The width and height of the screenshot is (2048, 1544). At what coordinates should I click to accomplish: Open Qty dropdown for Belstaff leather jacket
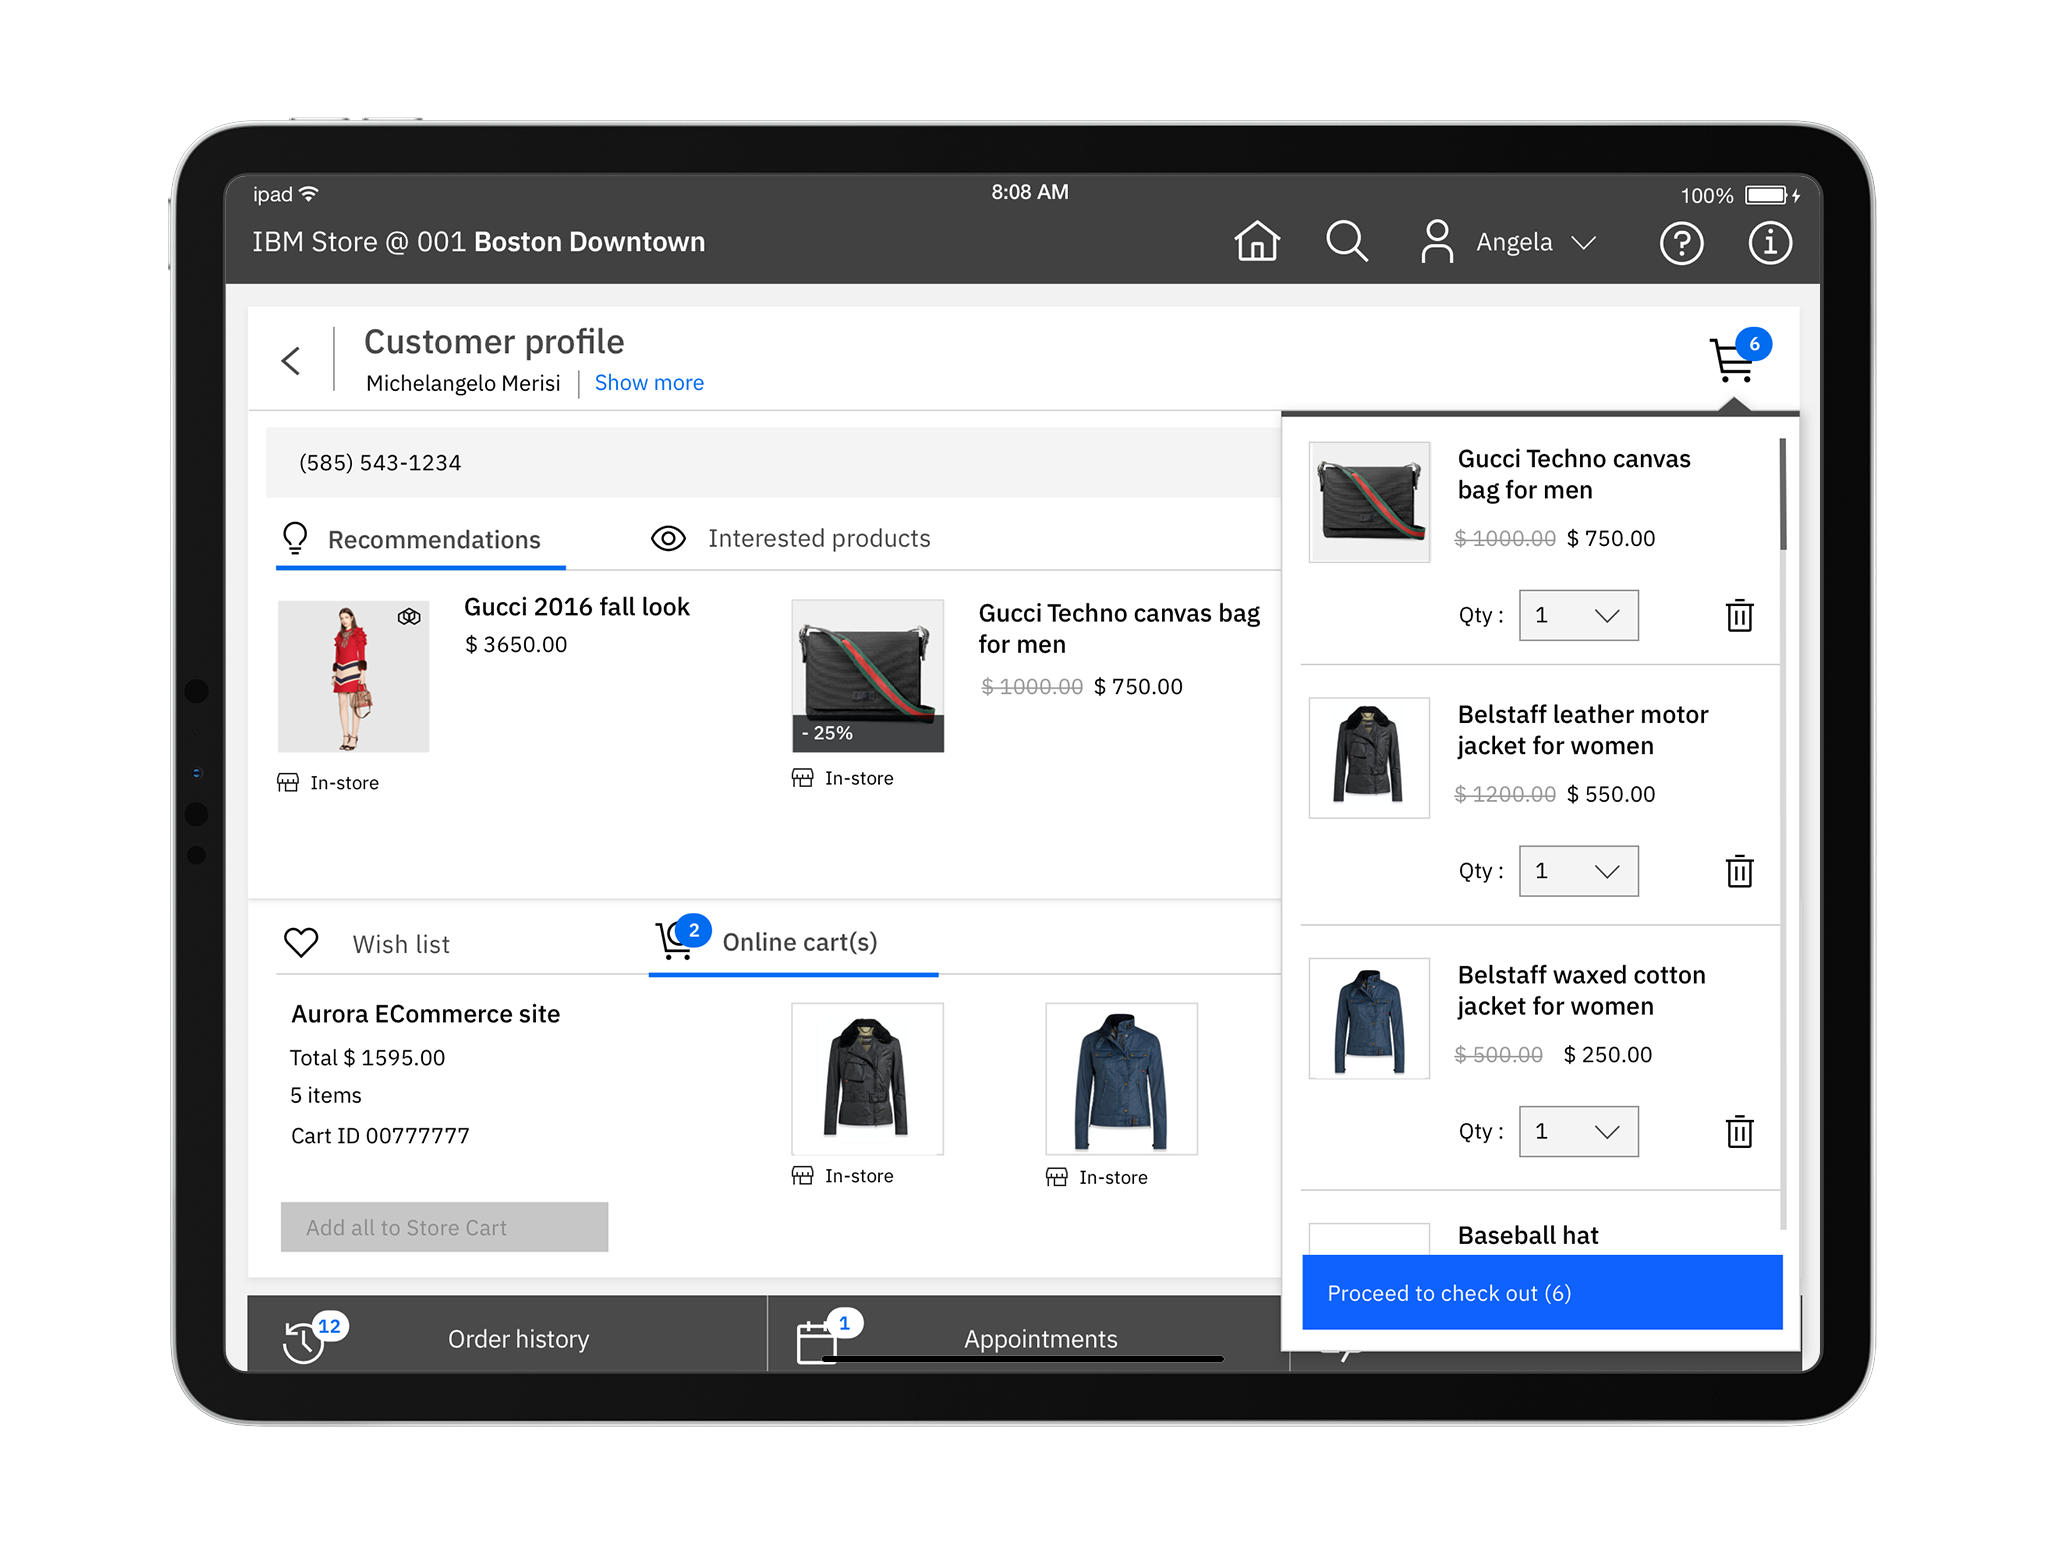coord(1578,871)
